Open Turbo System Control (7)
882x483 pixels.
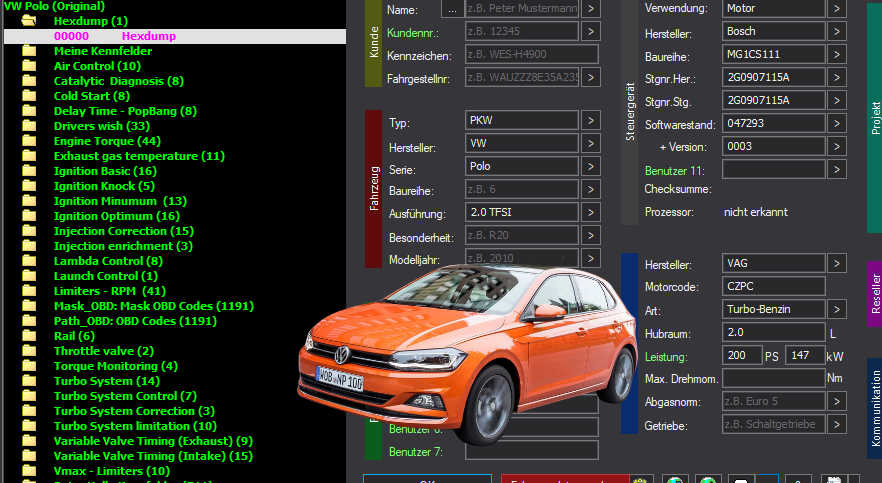(125, 396)
